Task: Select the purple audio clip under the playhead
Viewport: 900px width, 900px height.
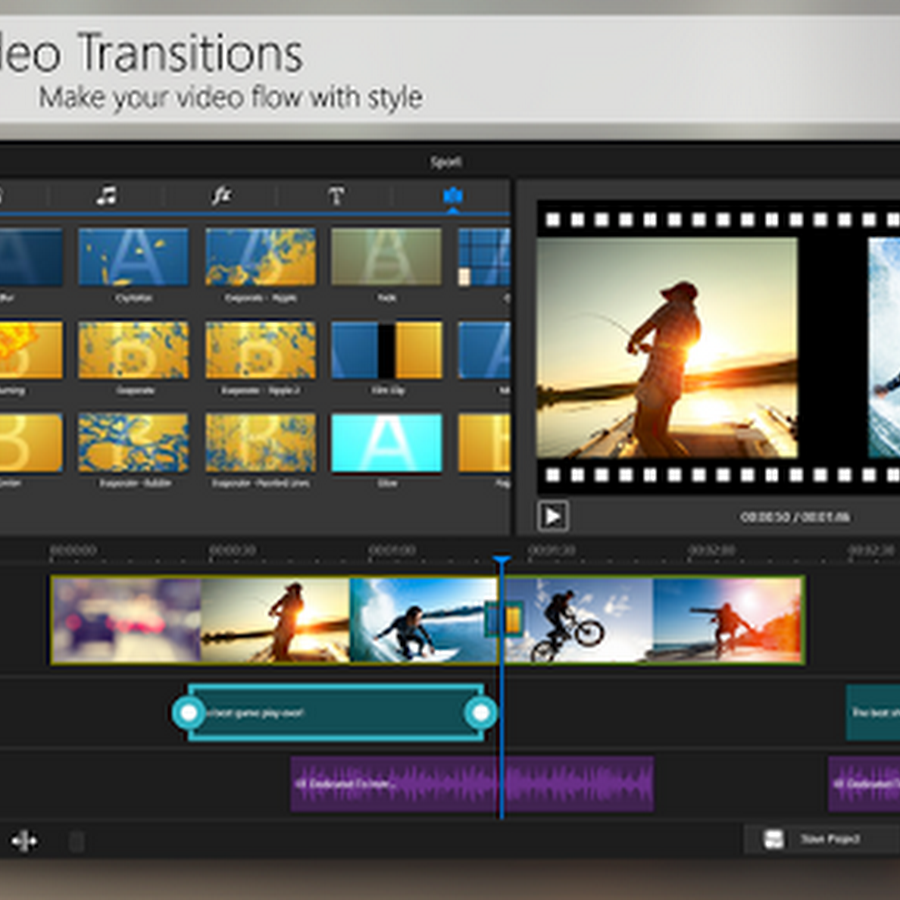Action: click(x=472, y=783)
